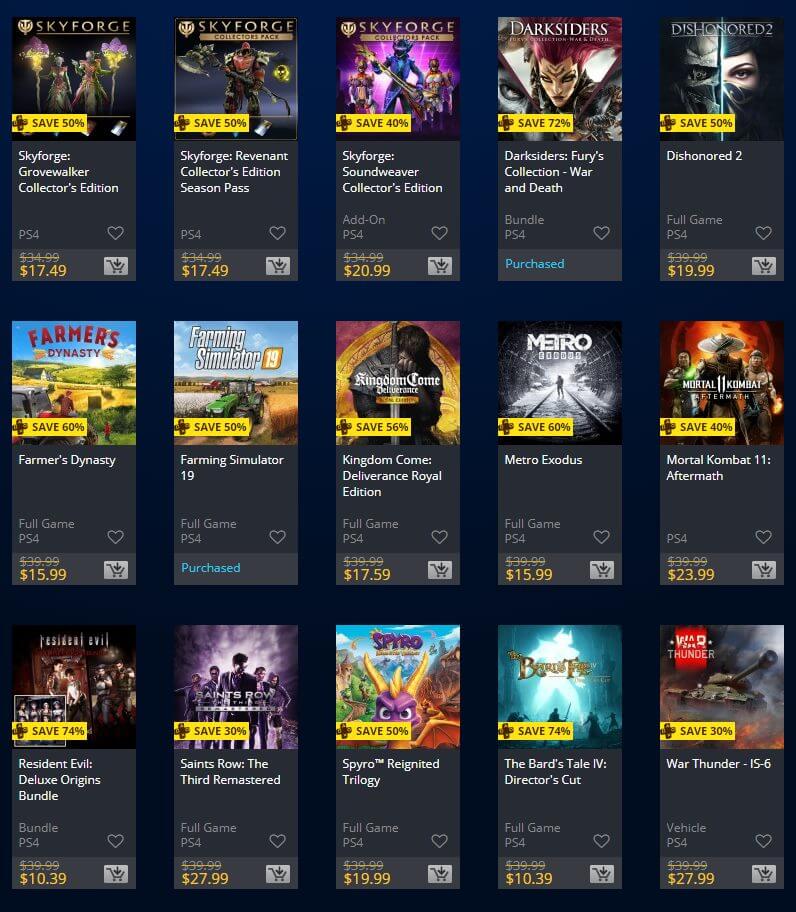The image size is (796, 912).
Task: Open the Metro Exodus cover image
Action: 560,383
